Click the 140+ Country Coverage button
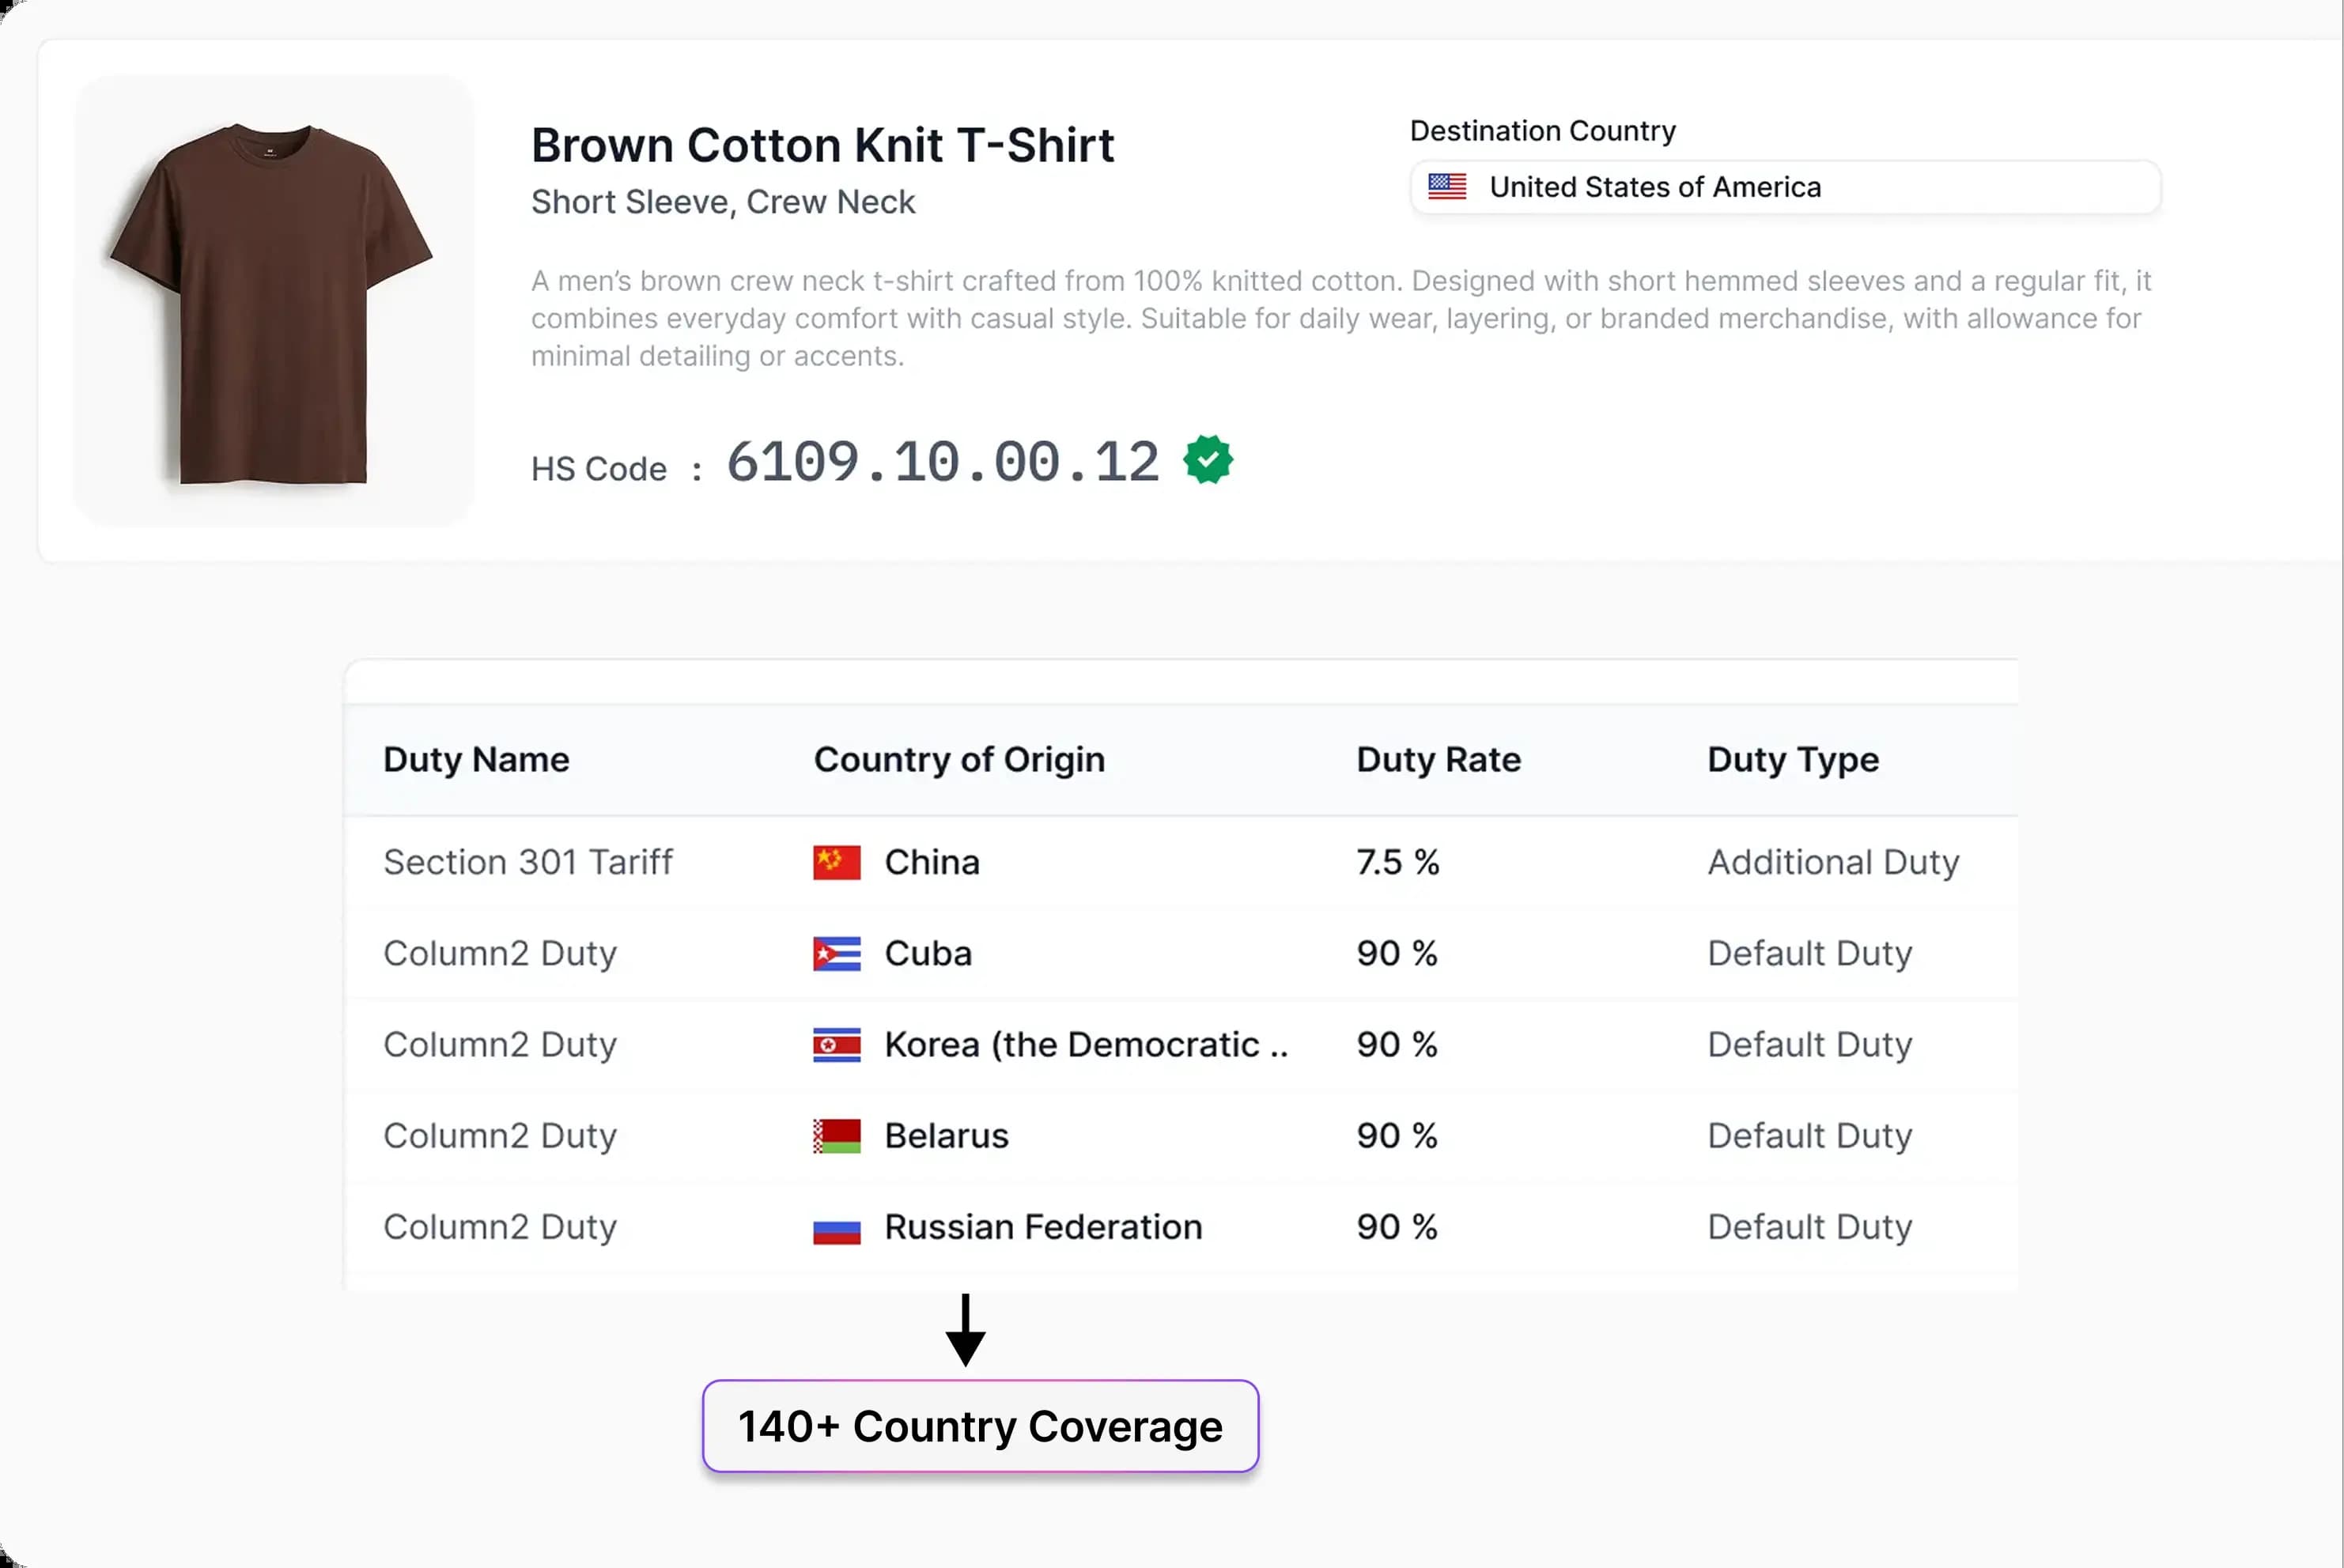The height and width of the screenshot is (1568, 2344). click(980, 1426)
